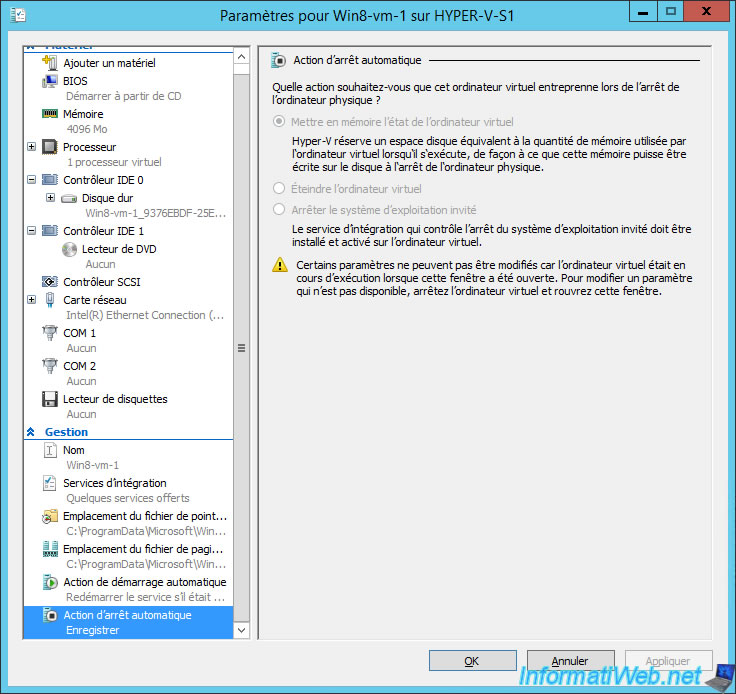Click the Mémoire RAM icon

coord(50,114)
